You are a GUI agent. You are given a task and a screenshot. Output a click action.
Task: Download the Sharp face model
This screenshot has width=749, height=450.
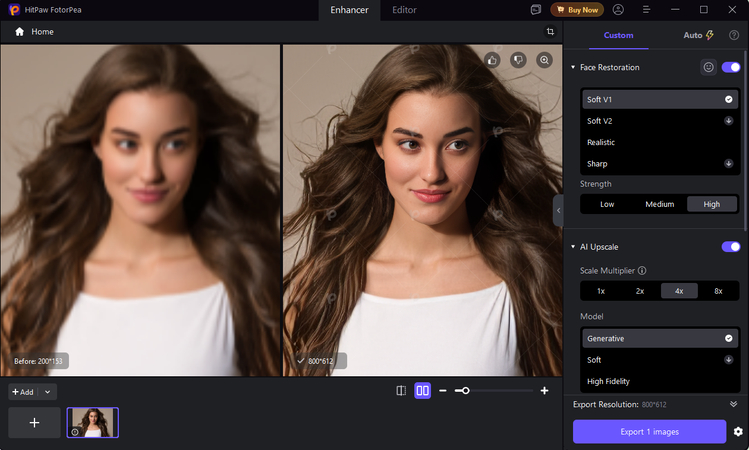[728, 163]
